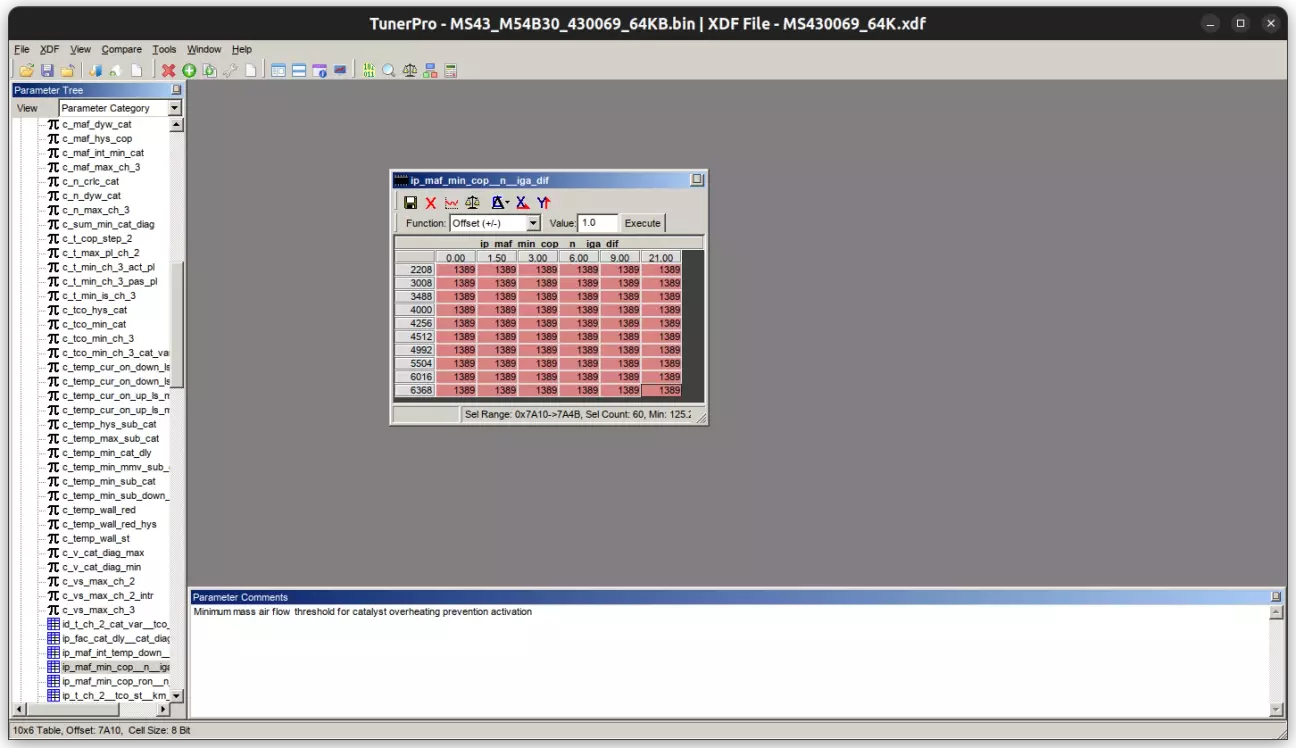Pin the Parameter Tree panel
The image size is (1296, 748).
pyautogui.click(x=177, y=90)
